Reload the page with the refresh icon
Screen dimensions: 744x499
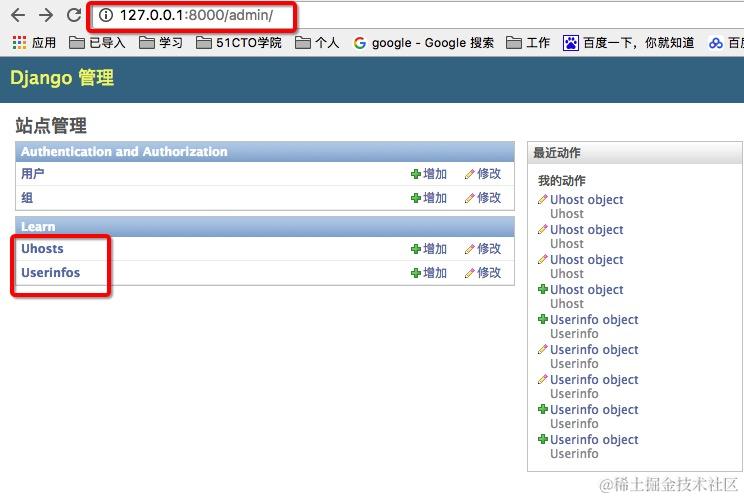(74, 15)
